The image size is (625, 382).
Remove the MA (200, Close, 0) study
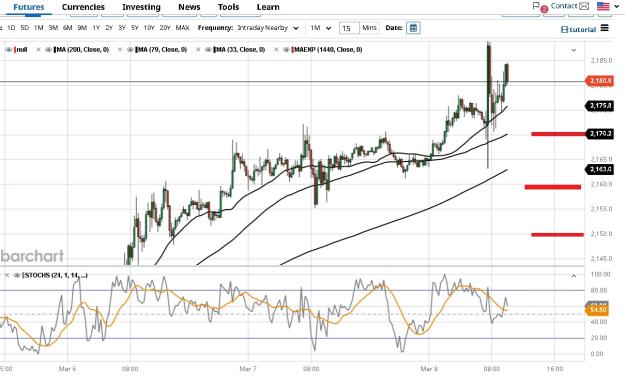pos(39,50)
